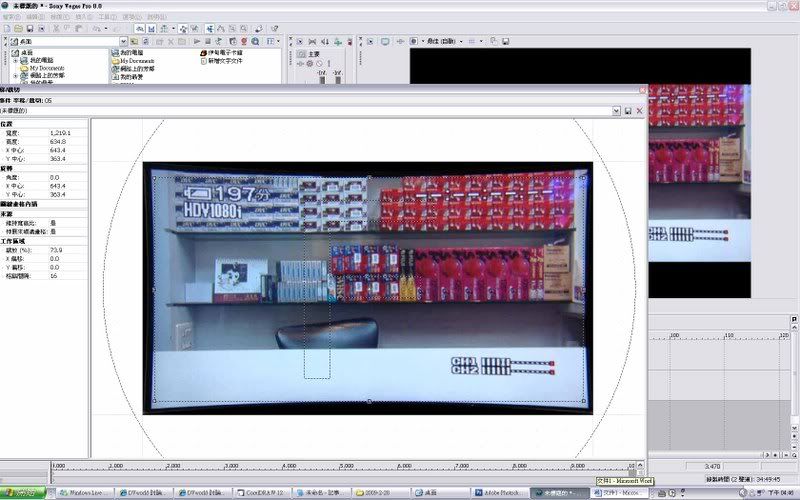800x500 pixels.
Task: Open the 工具(T) menu
Action: [107, 17]
